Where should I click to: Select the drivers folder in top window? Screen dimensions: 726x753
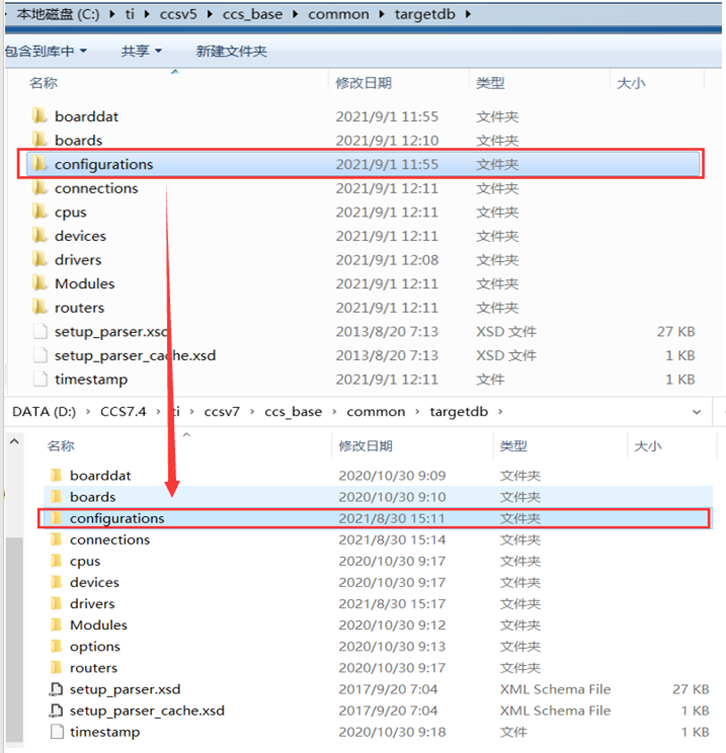78,260
